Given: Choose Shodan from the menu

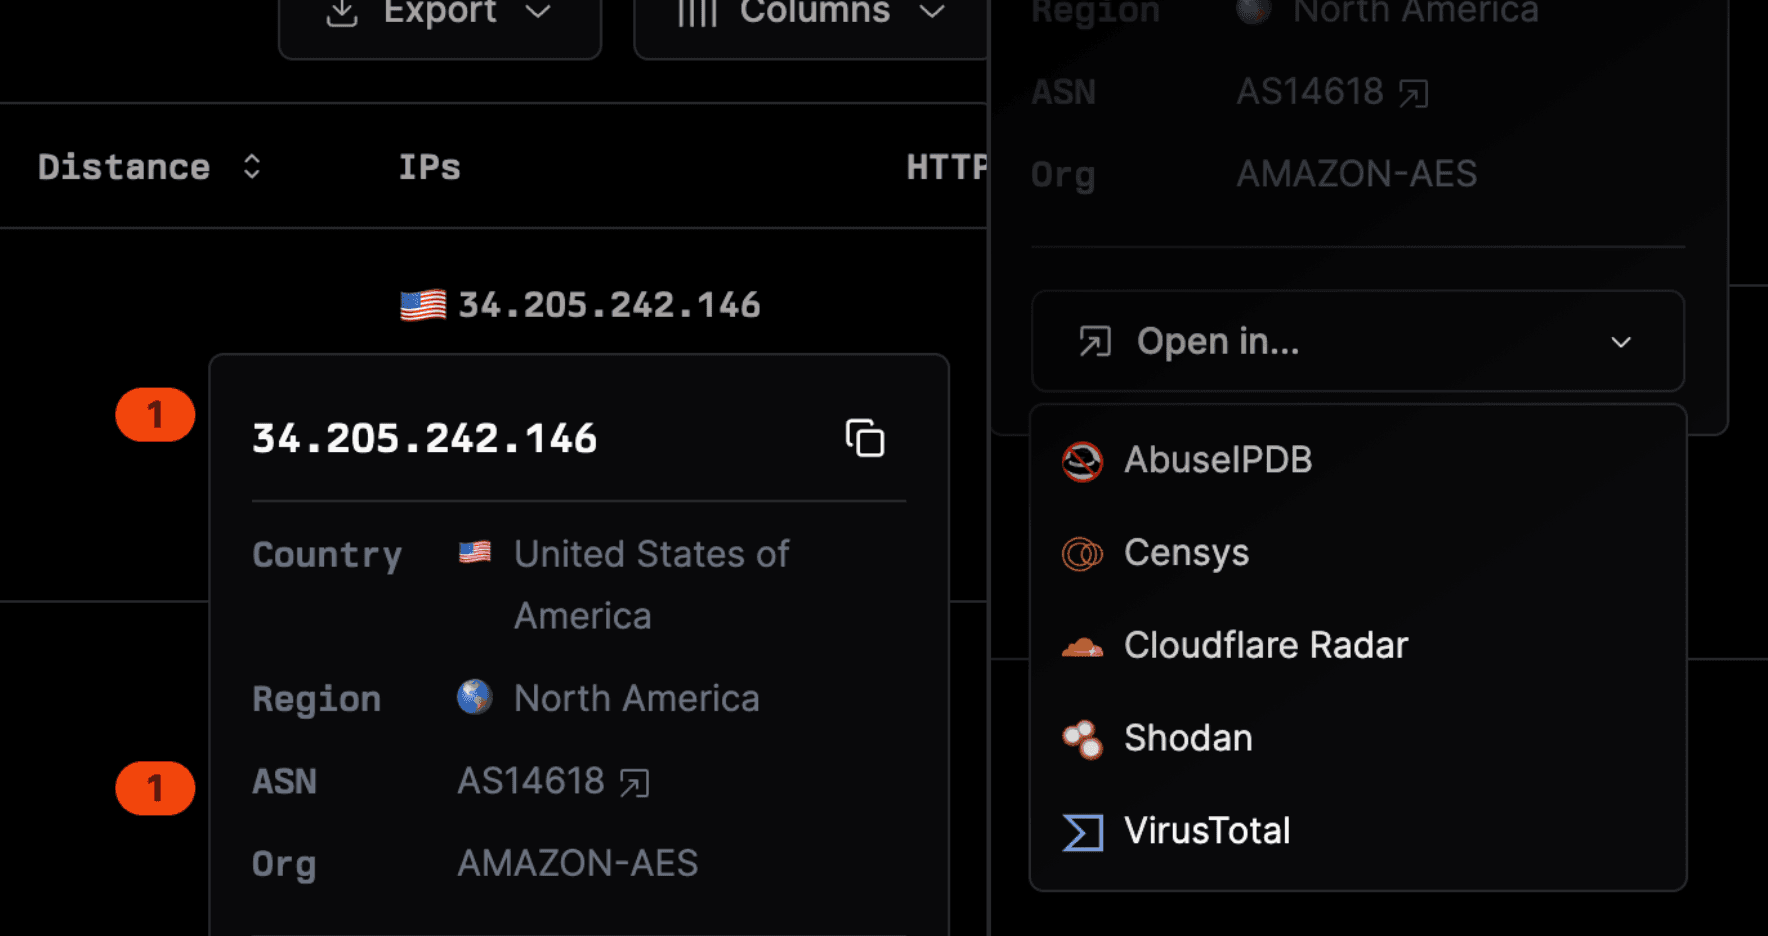Looking at the screenshot, I should point(1188,739).
